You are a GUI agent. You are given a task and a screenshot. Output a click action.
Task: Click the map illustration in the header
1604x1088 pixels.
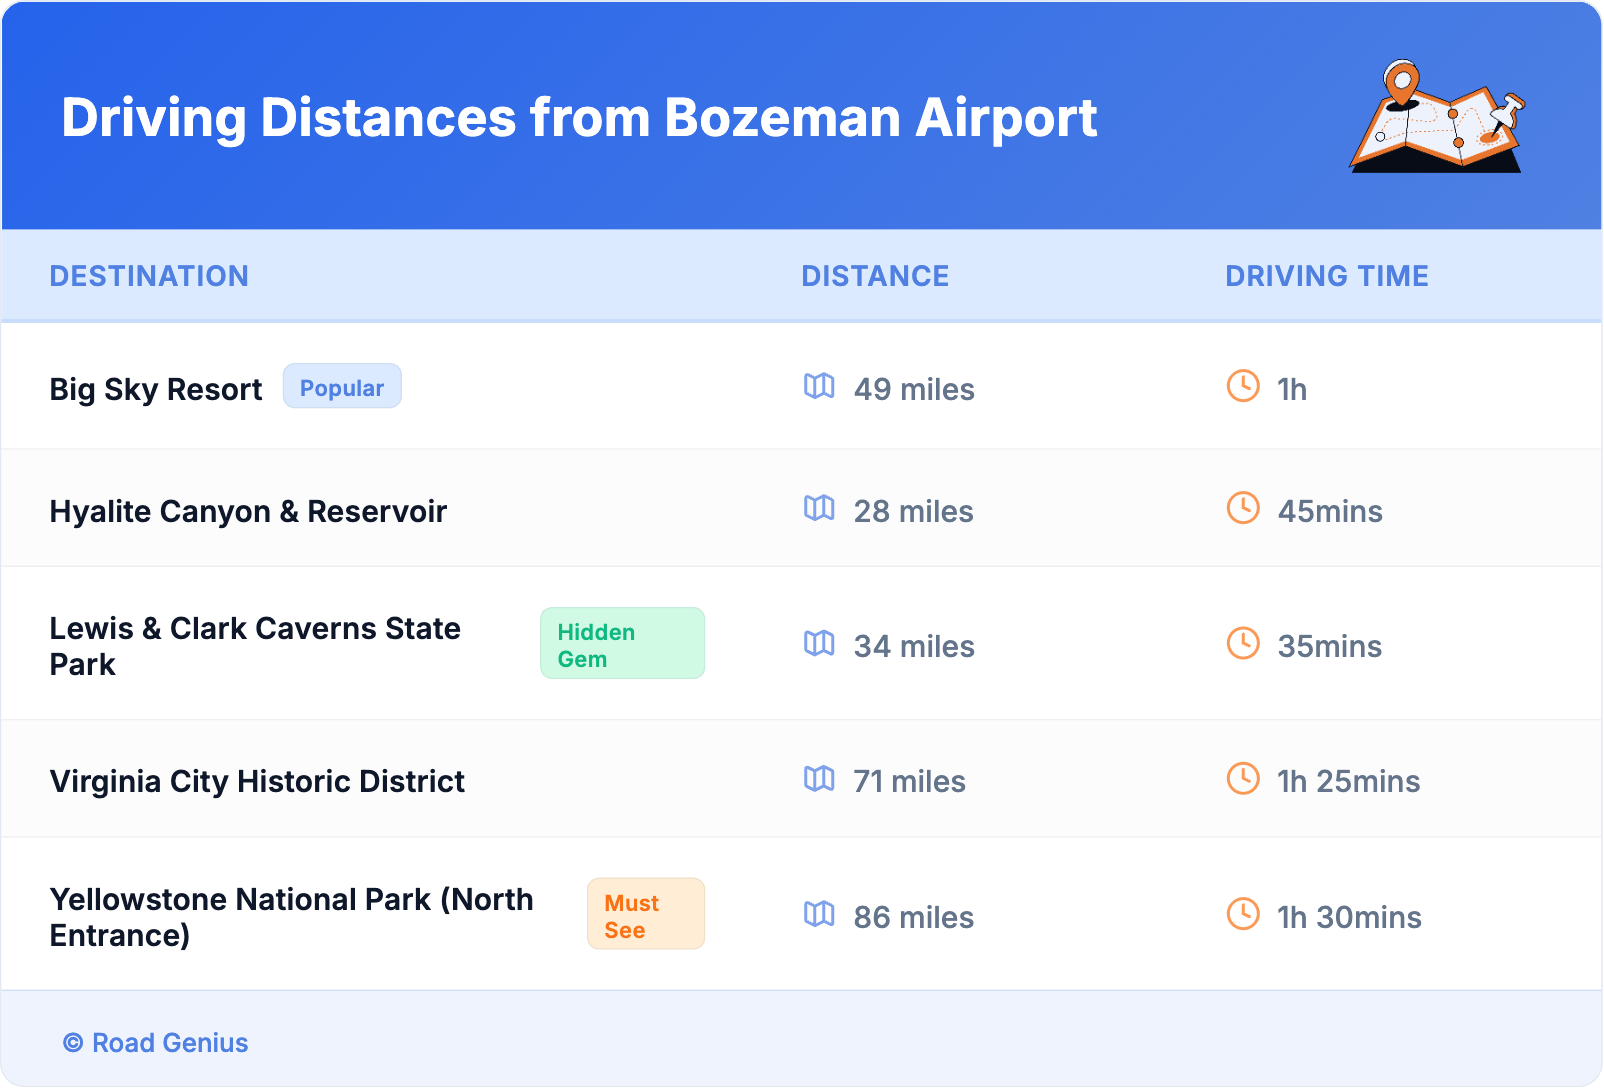coord(1437,117)
